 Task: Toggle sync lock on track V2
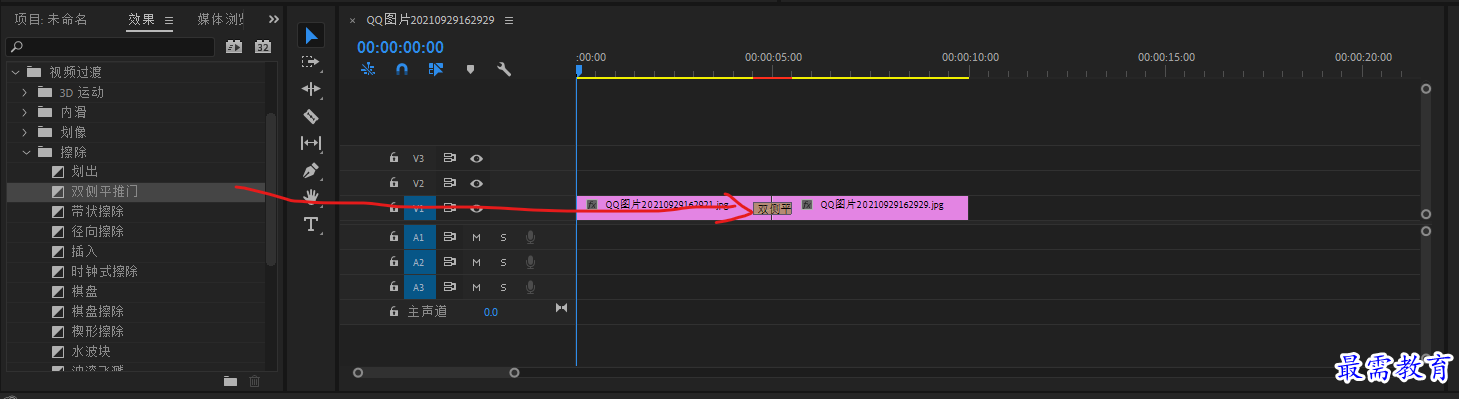[450, 183]
